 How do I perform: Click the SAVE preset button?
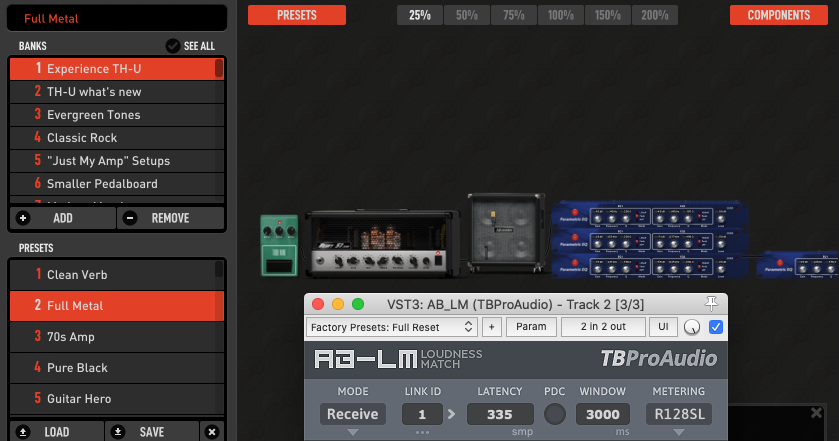click(152, 432)
